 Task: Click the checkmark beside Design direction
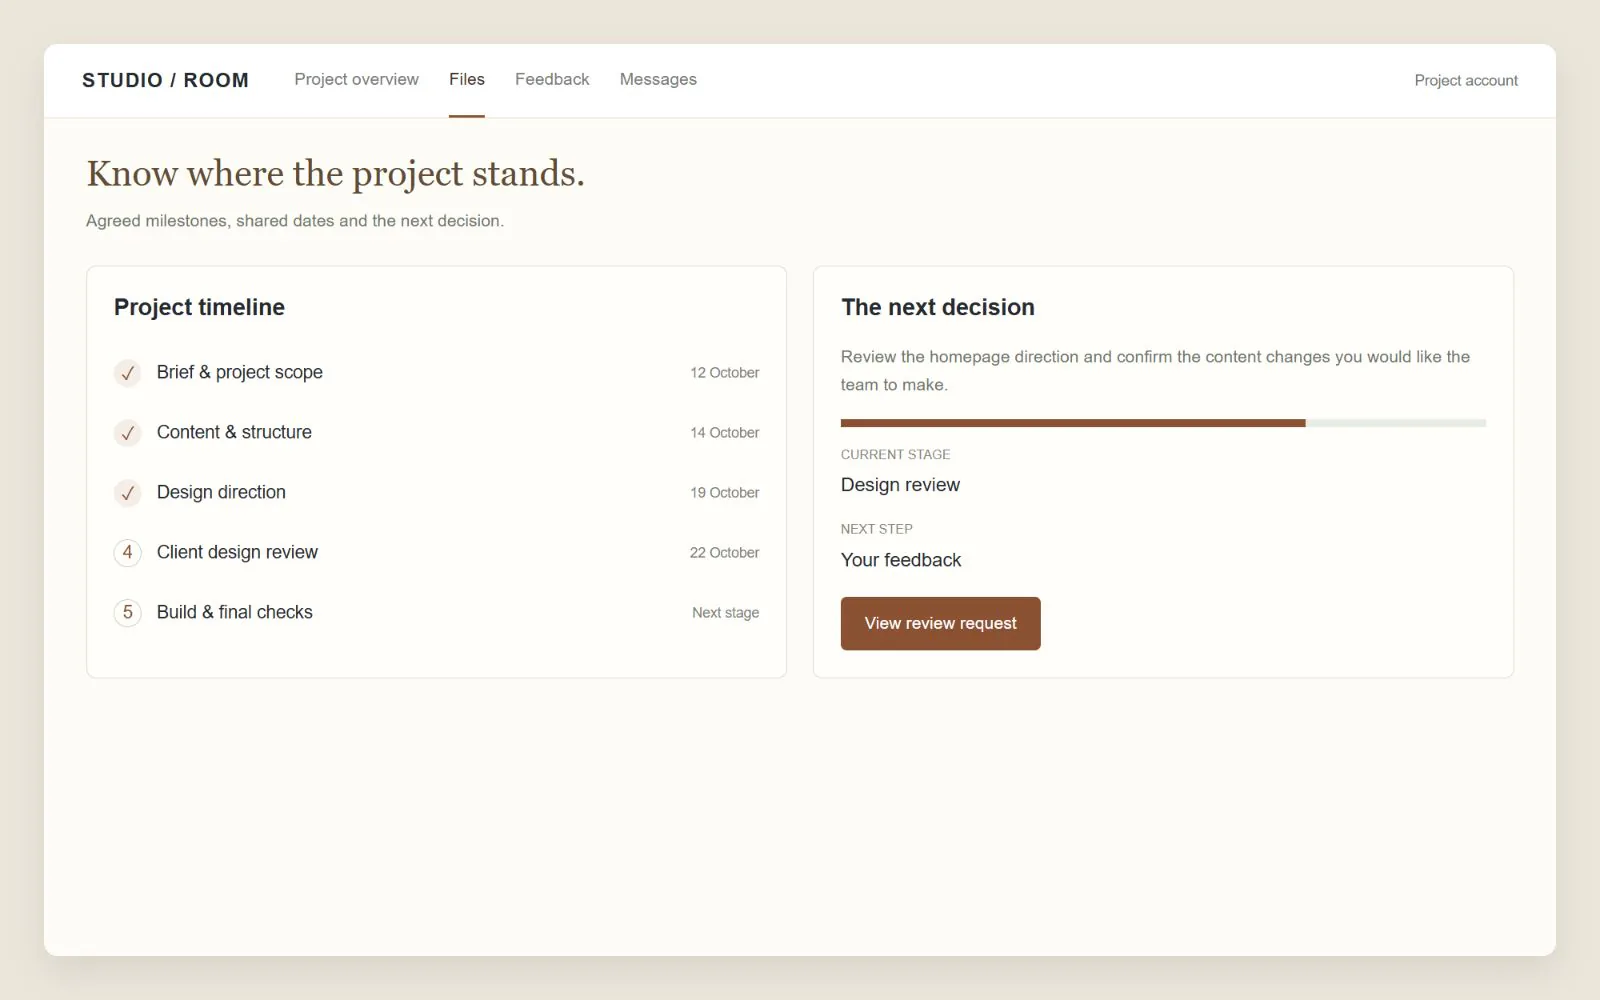coord(127,493)
